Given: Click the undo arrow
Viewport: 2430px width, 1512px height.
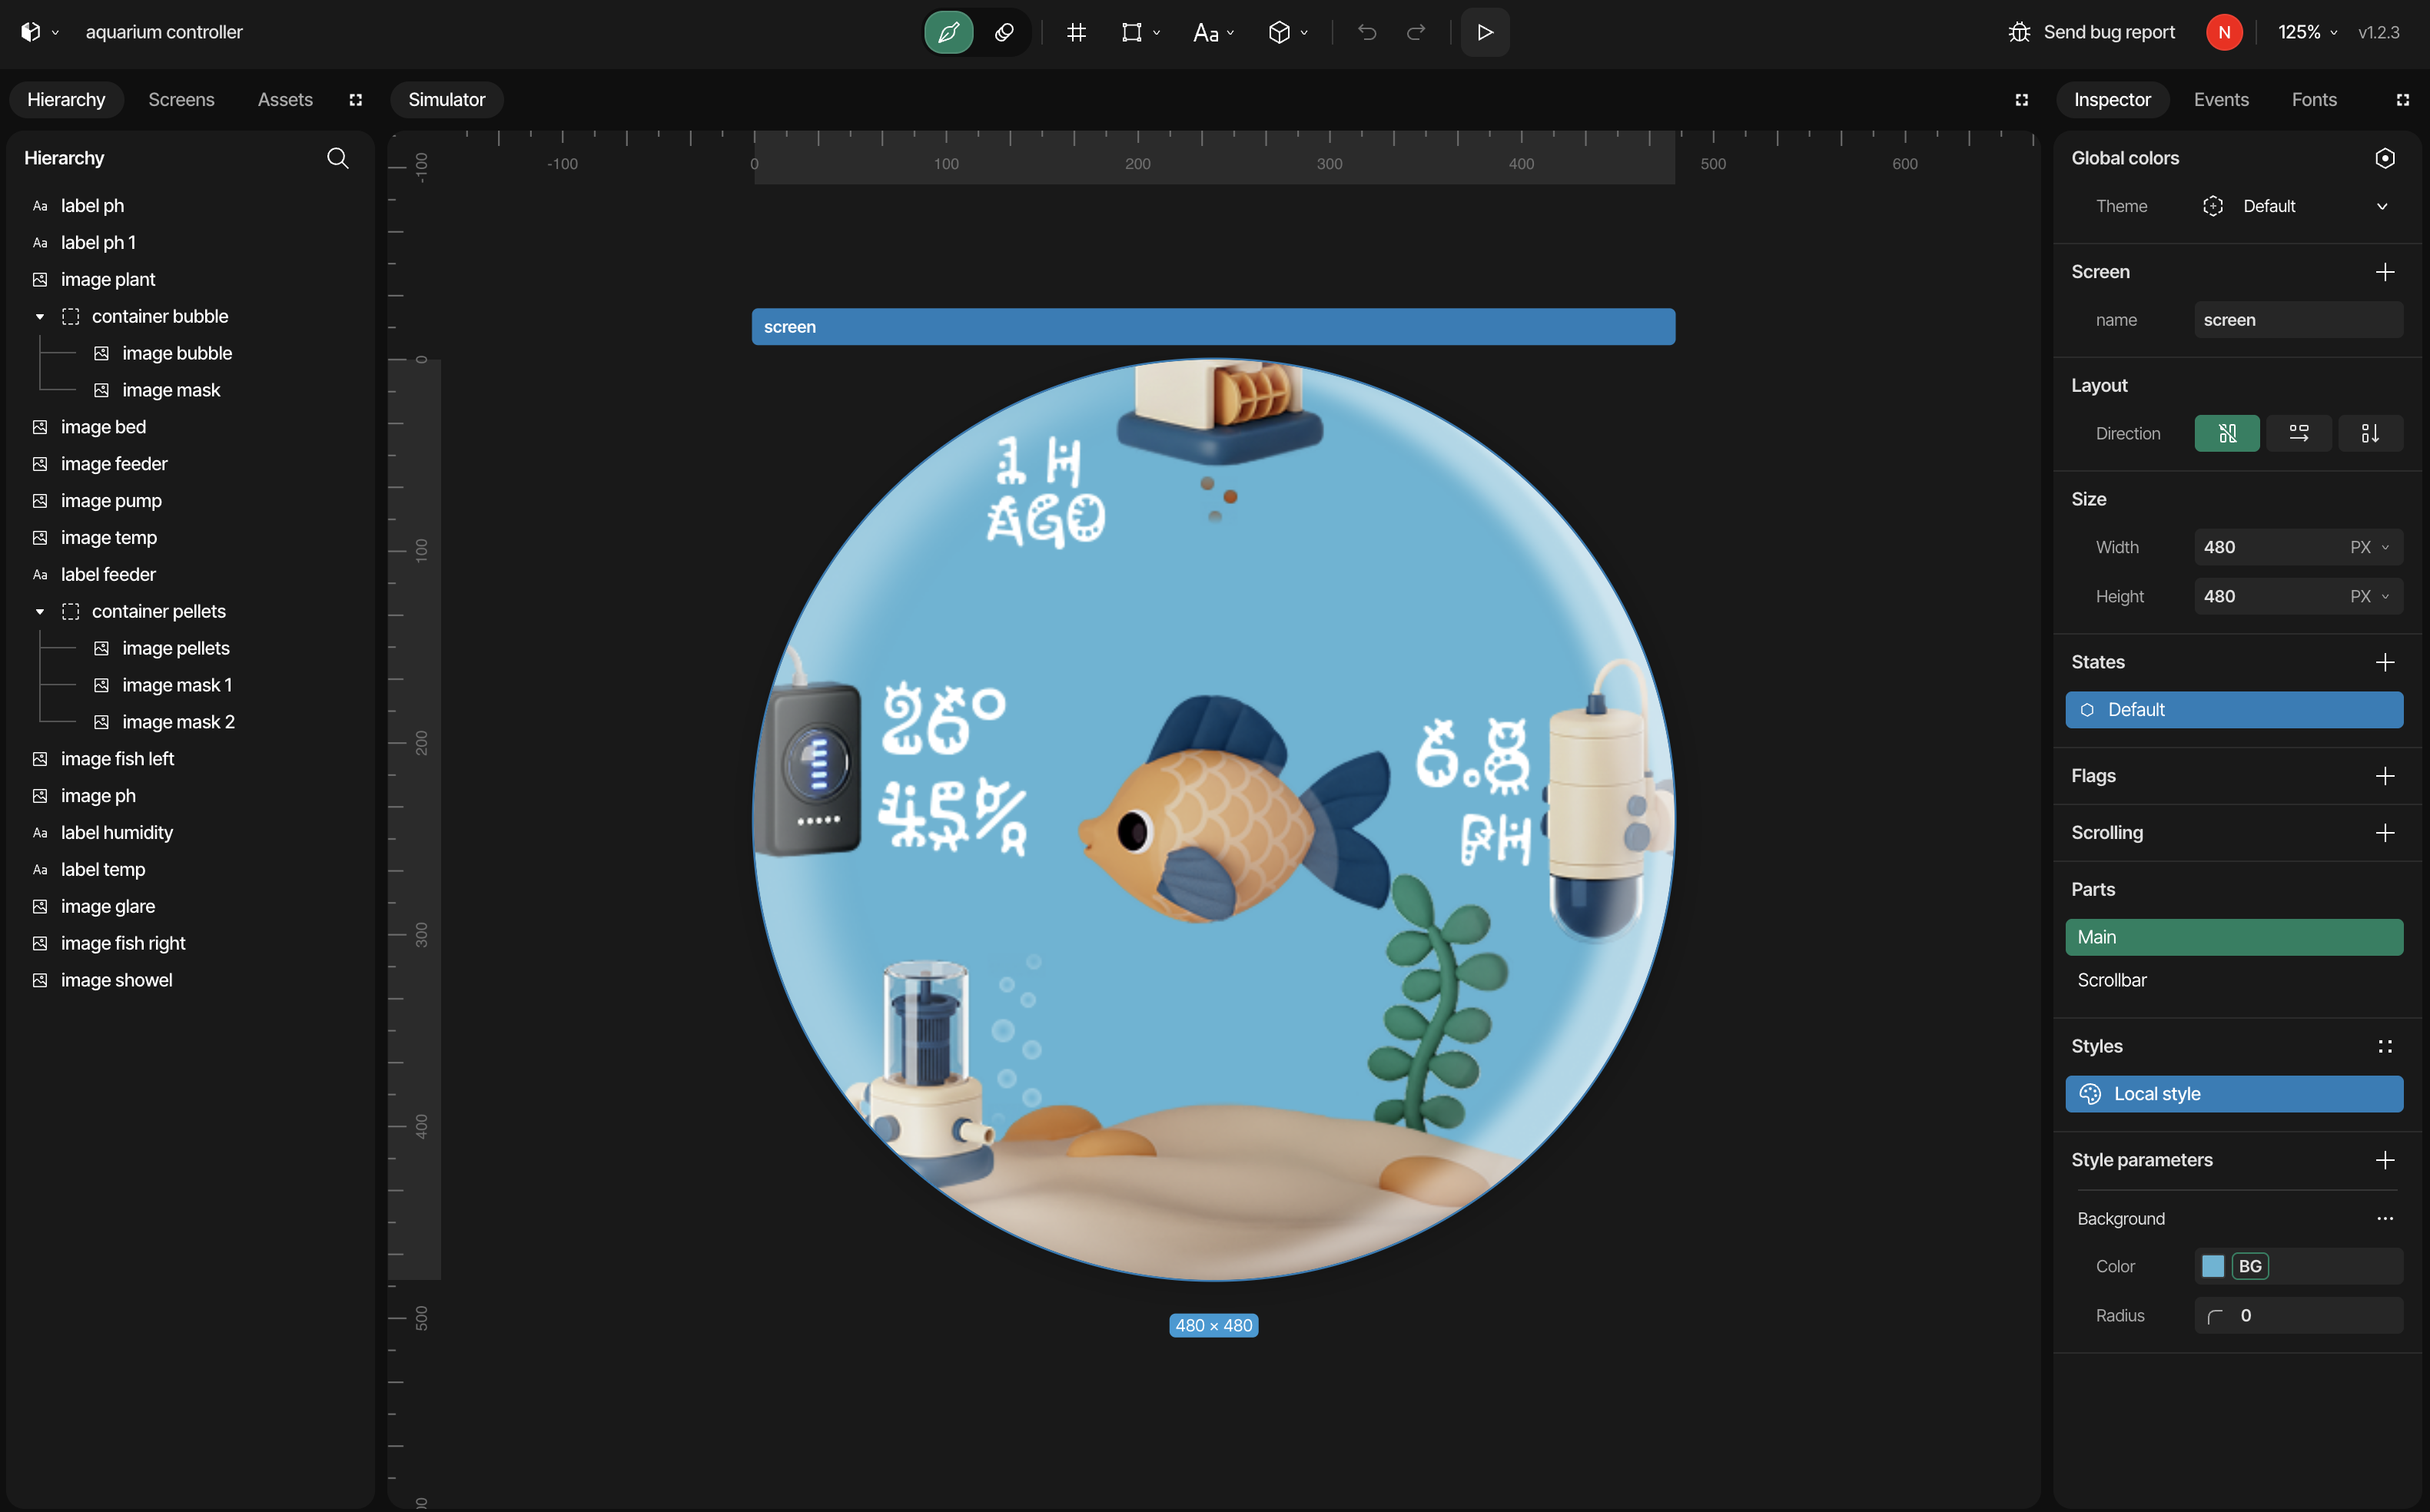Looking at the screenshot, I should 1366,32.
